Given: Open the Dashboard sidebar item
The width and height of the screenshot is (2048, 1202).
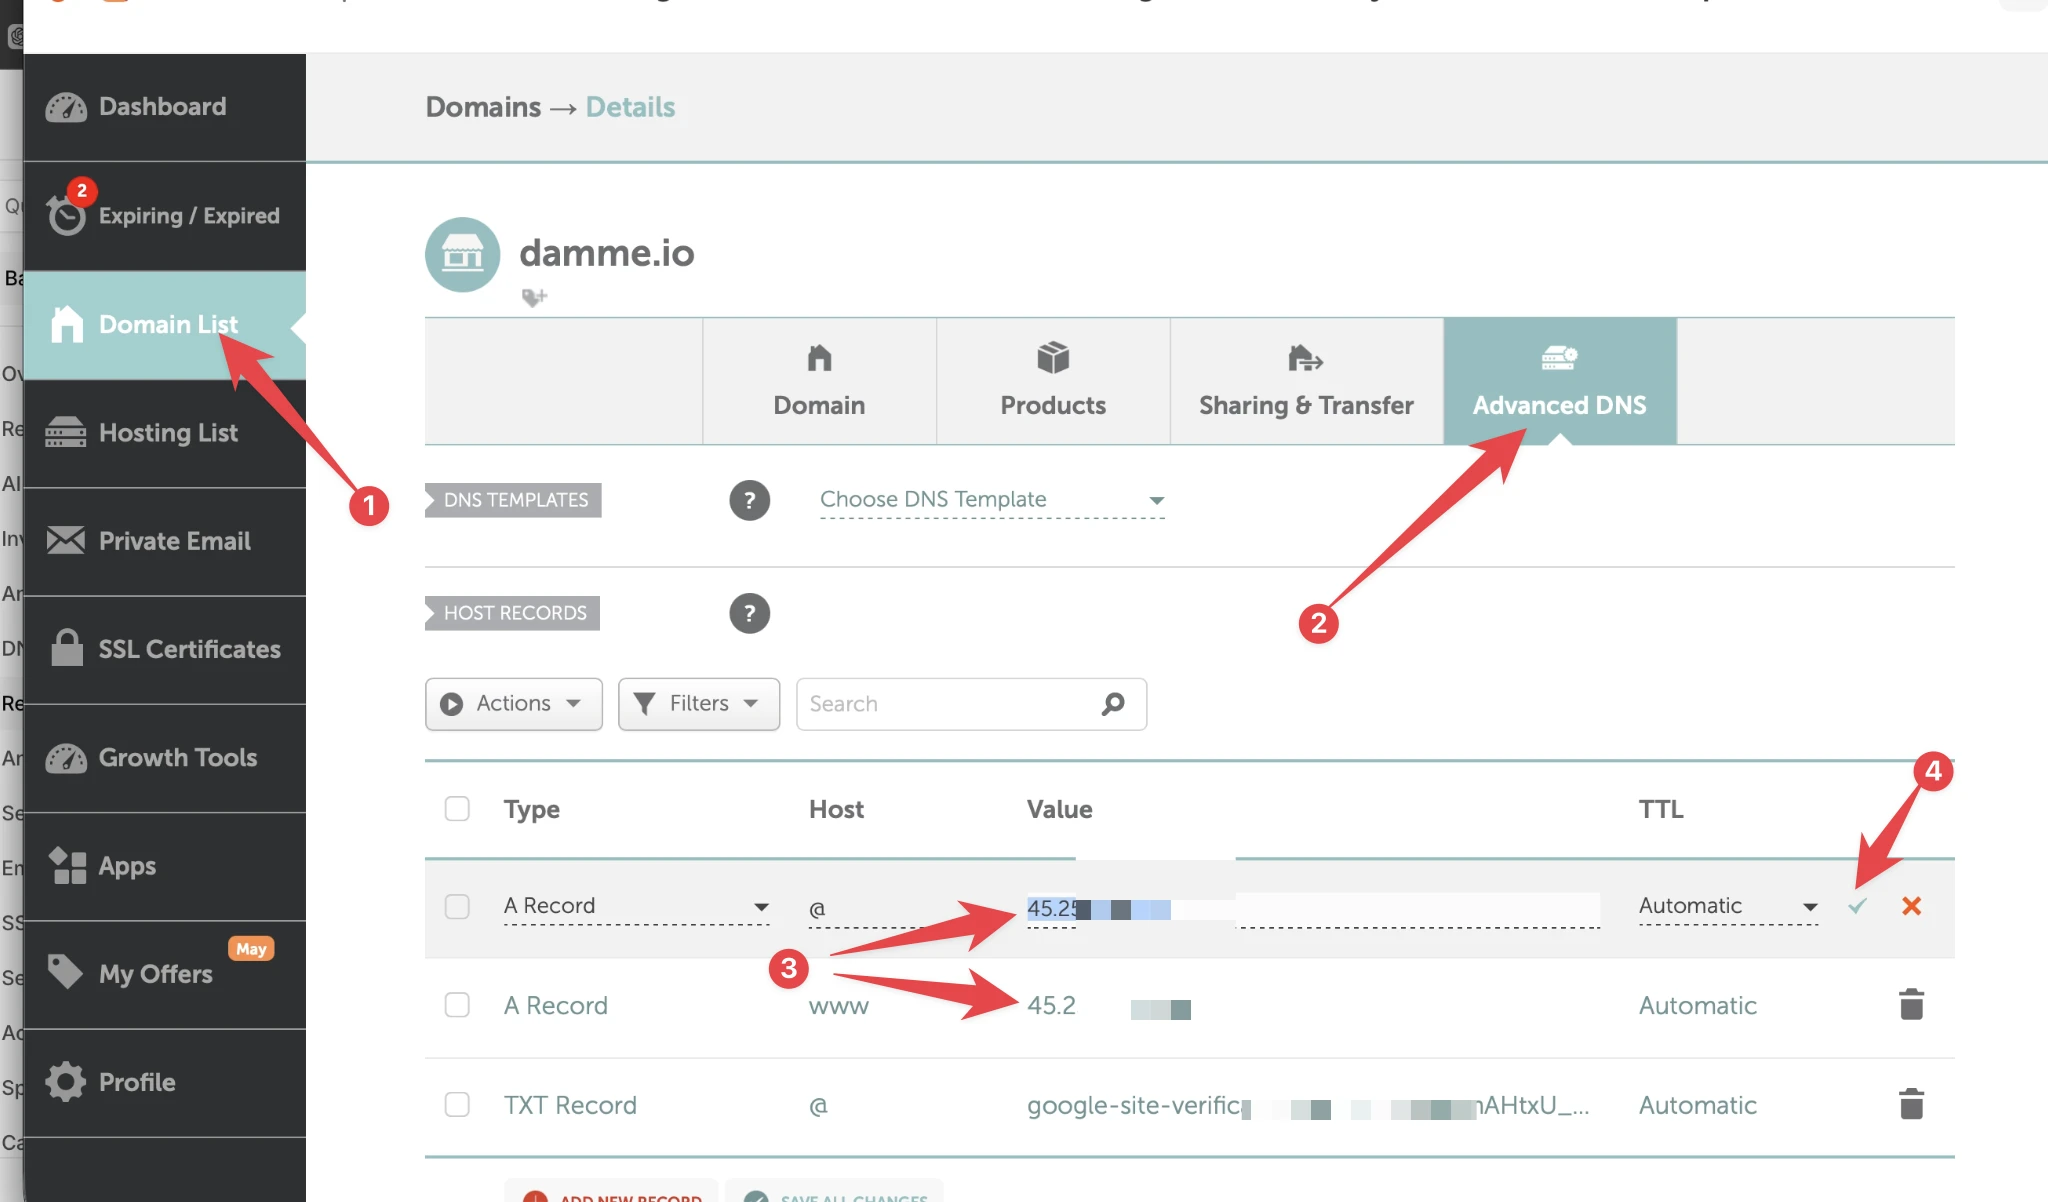Looking at the screenshot, I should [164, 107].
